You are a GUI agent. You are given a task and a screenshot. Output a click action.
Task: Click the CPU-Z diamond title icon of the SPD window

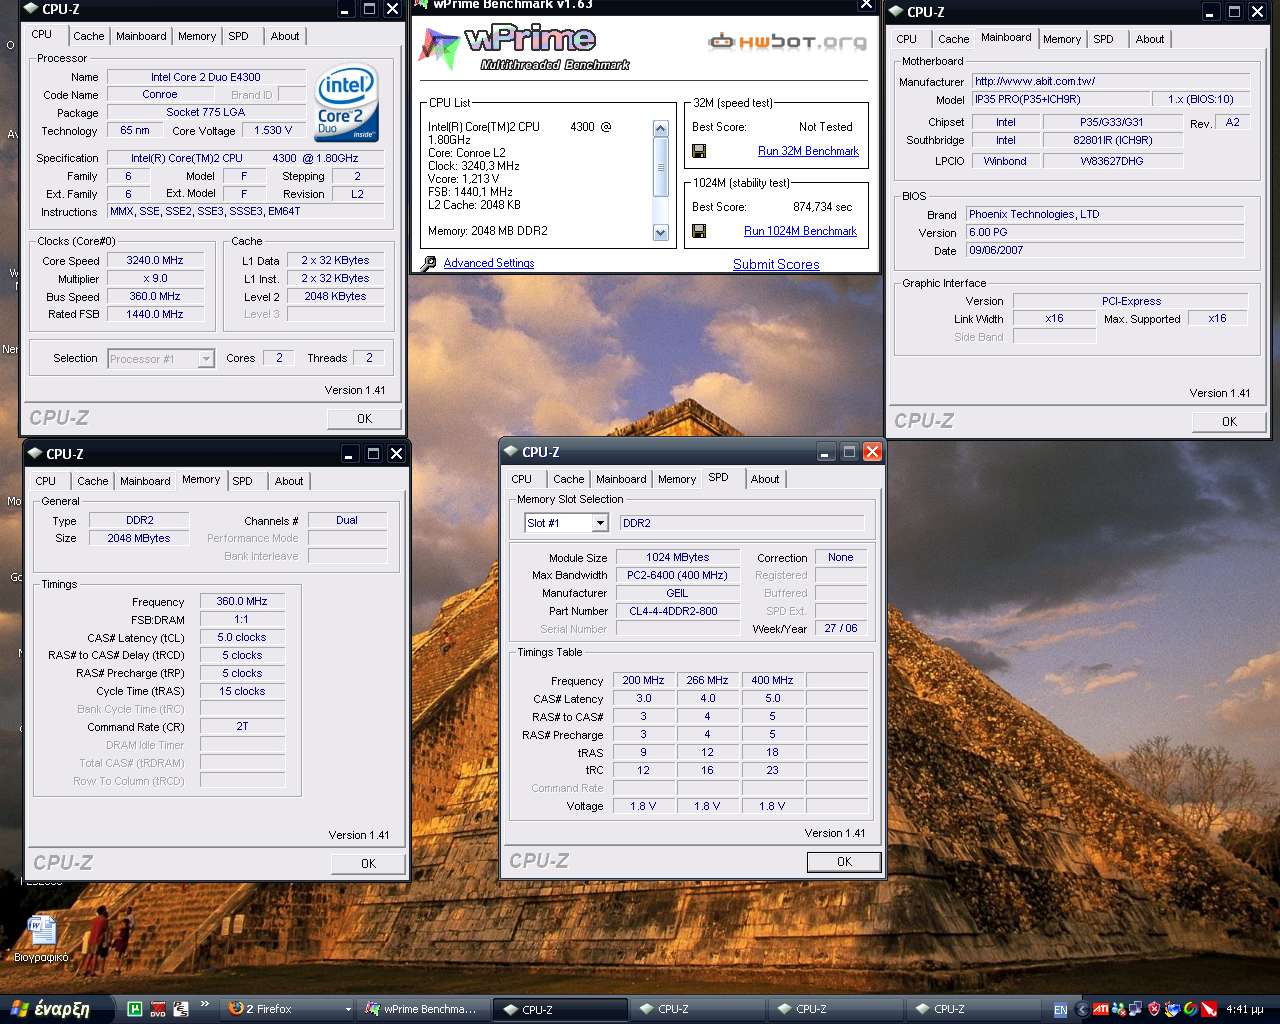point(511,452)
